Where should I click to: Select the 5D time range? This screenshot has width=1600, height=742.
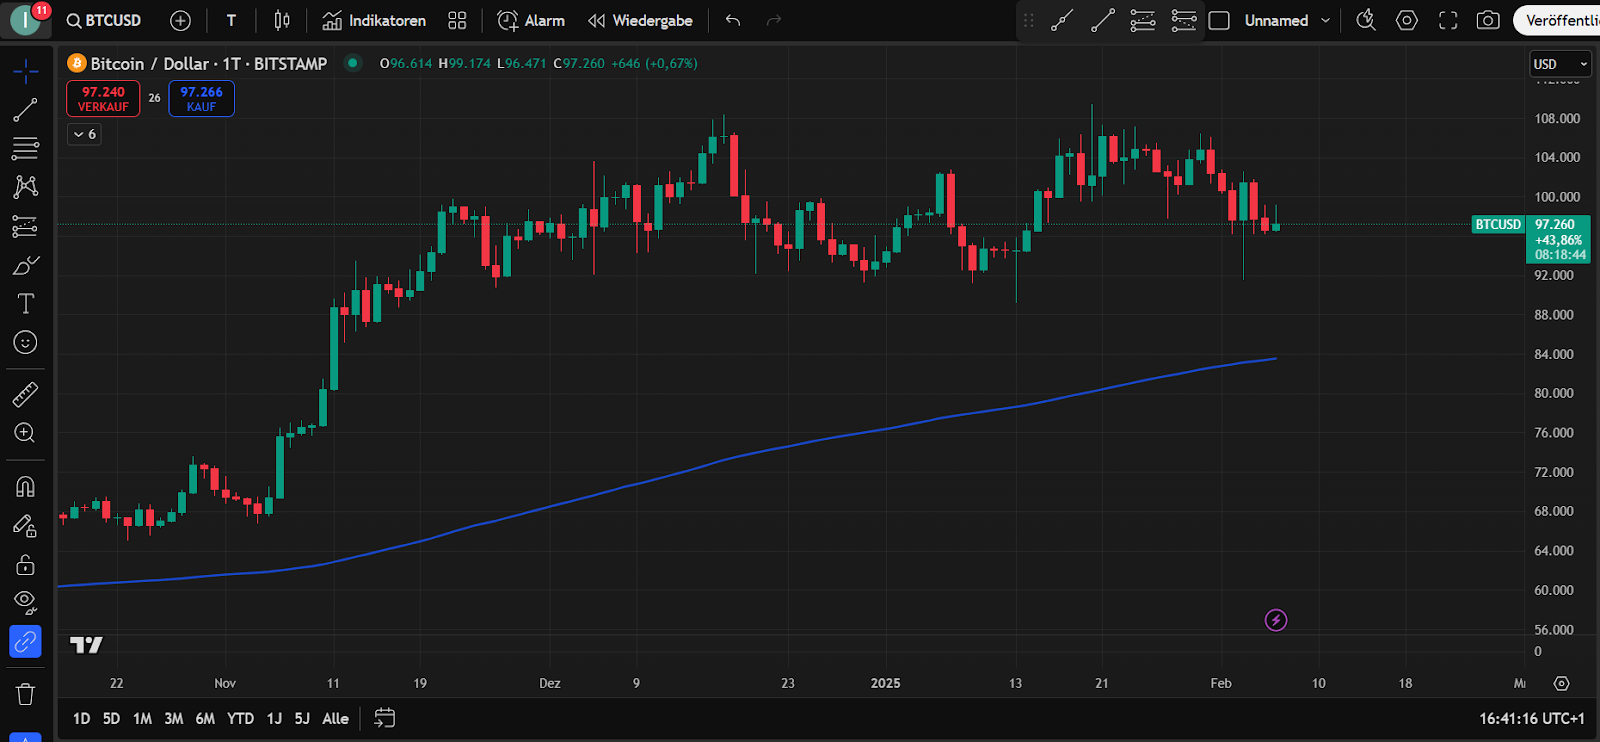coord(111,718)
